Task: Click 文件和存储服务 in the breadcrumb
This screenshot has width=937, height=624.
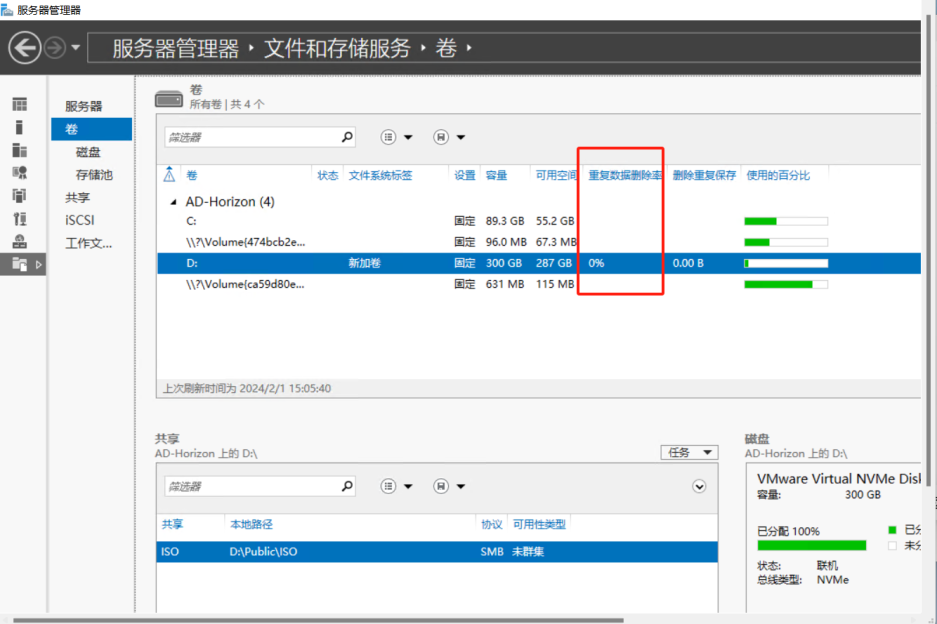Action: (337, 48)
